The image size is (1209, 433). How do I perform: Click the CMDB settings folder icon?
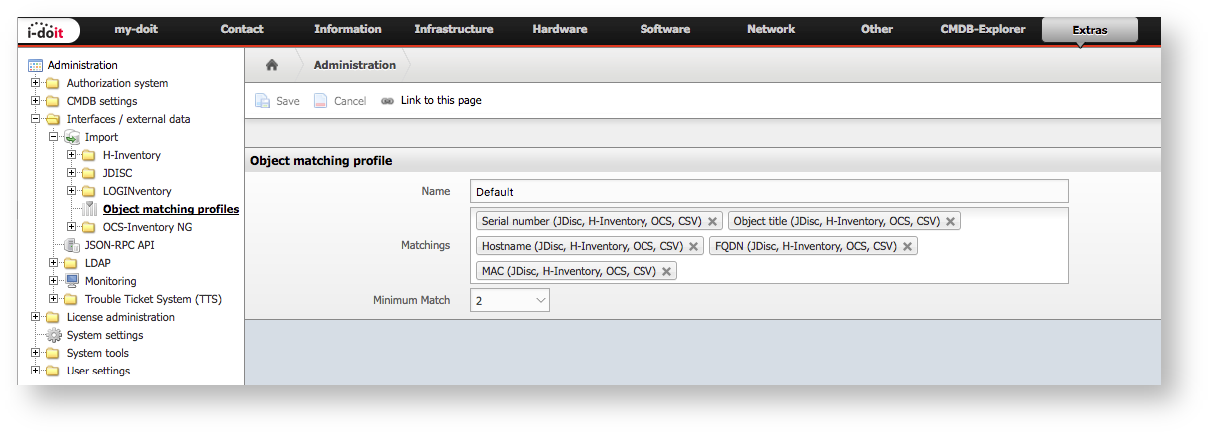point(53,101)
